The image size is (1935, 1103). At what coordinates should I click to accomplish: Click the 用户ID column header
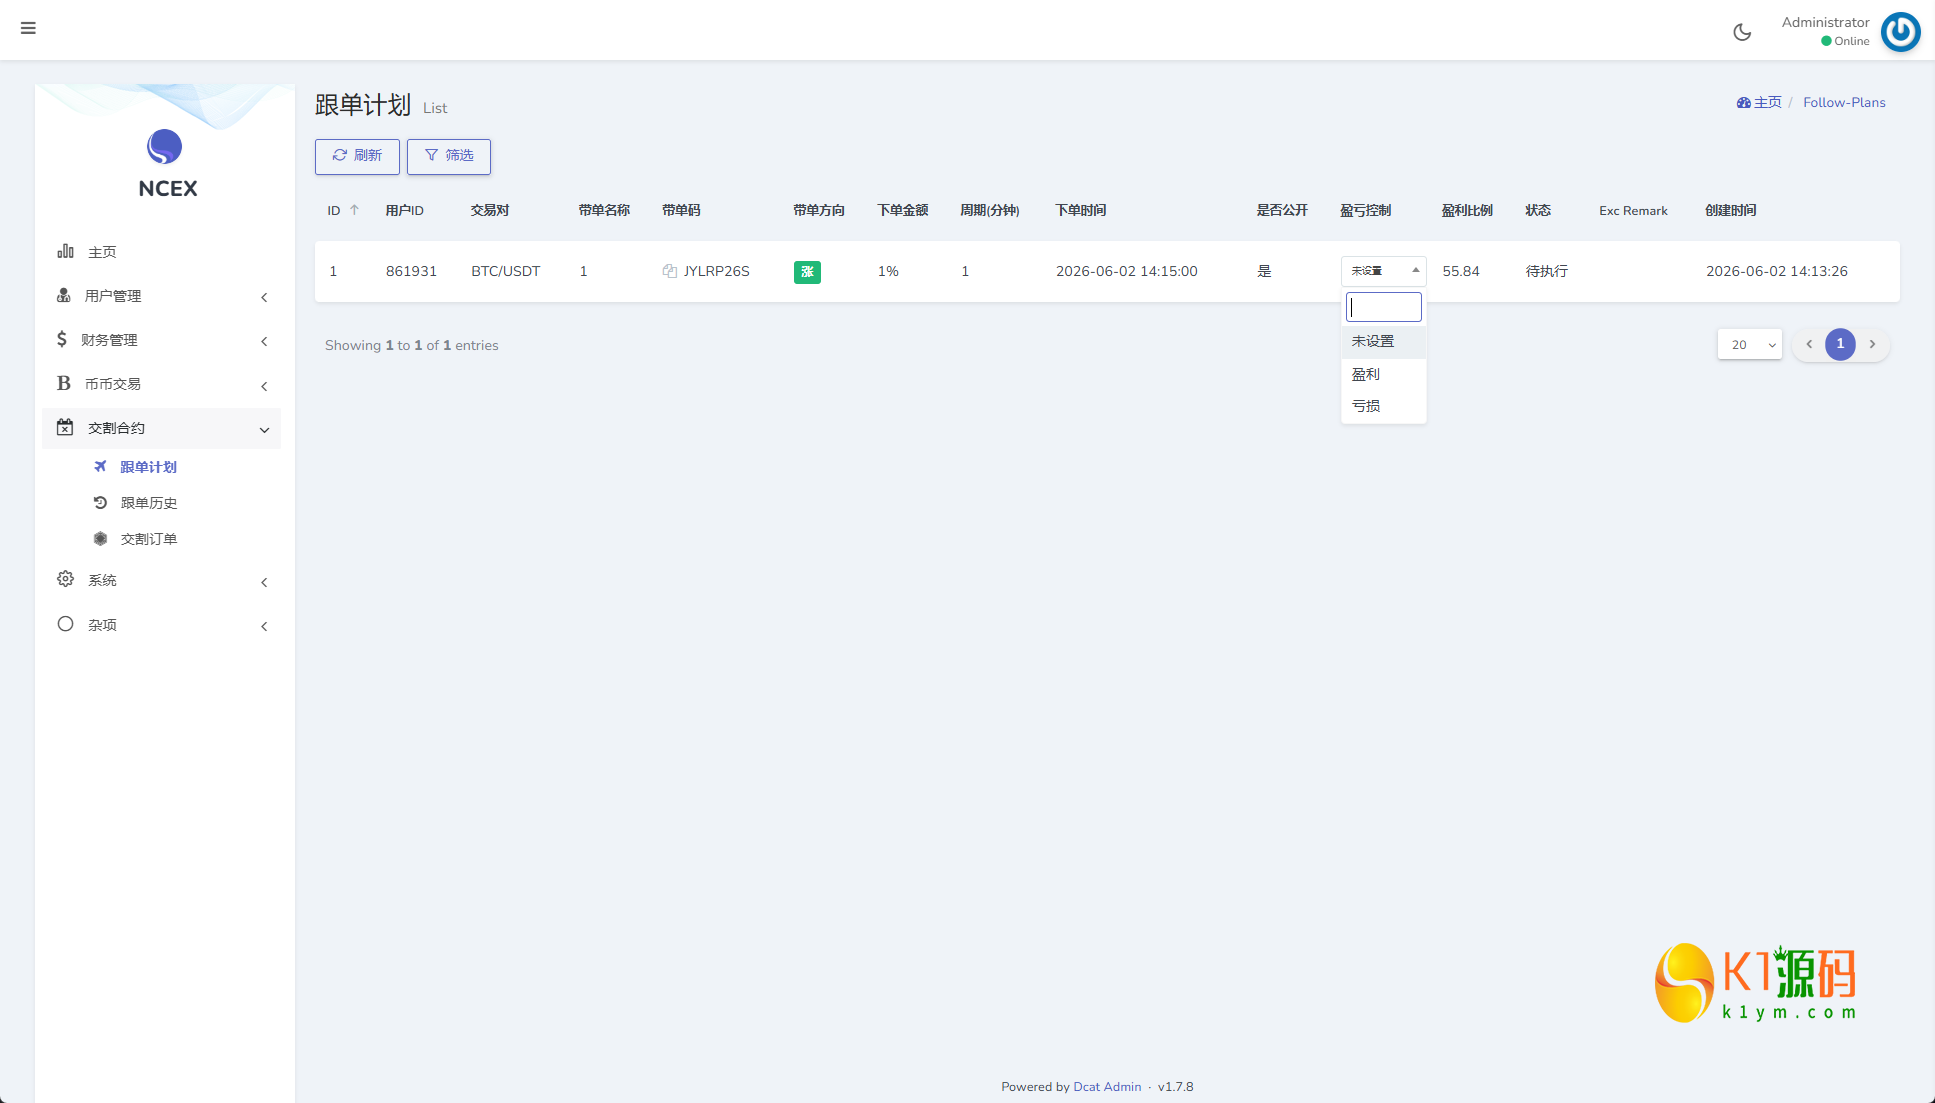pyautogui.click(x=404, y=210)
